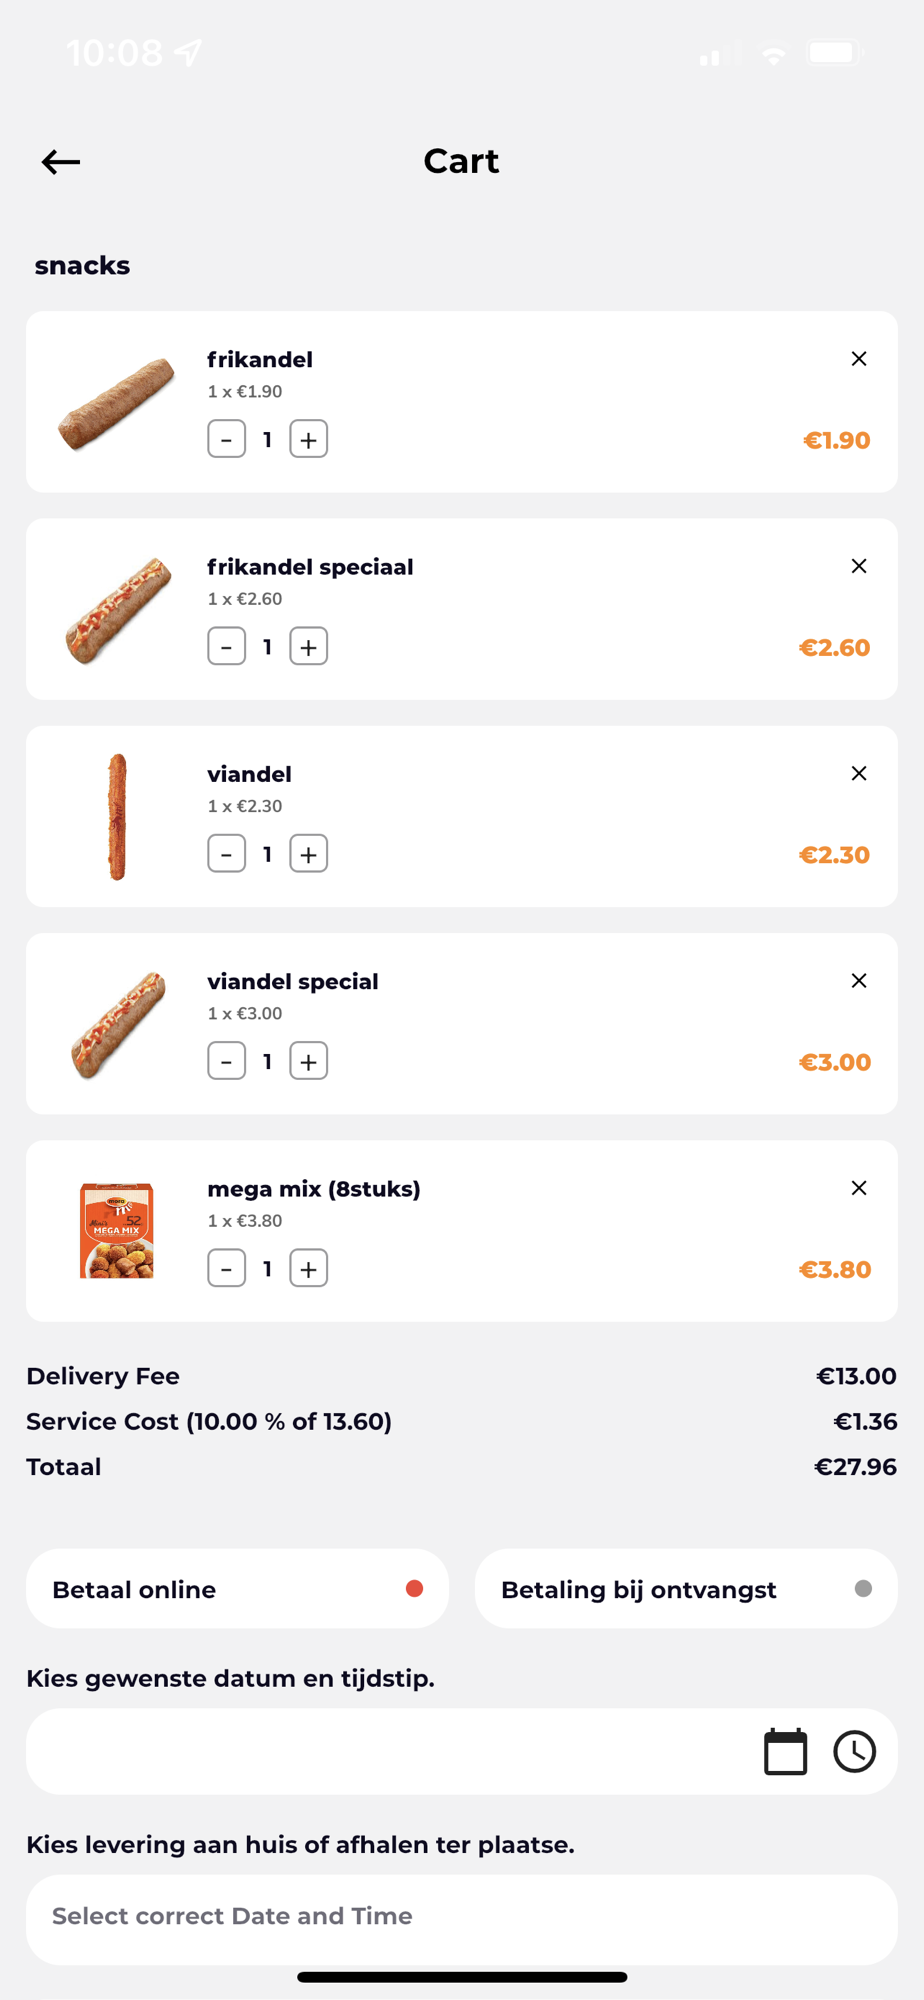Open the clock time picker icon

click(x=855, y=1752)
